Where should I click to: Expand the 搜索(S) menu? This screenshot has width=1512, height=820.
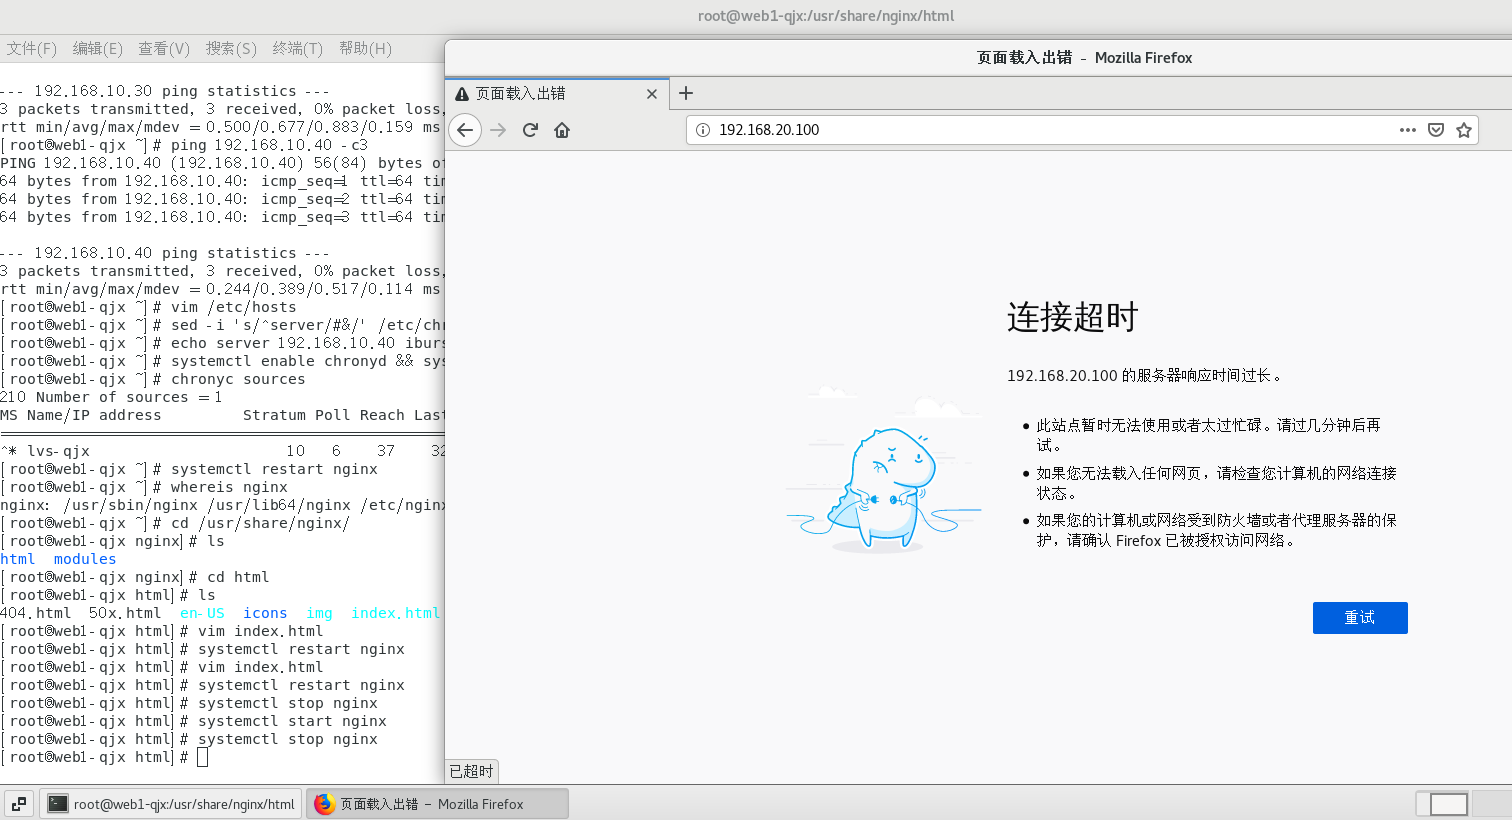pos(231,48)
